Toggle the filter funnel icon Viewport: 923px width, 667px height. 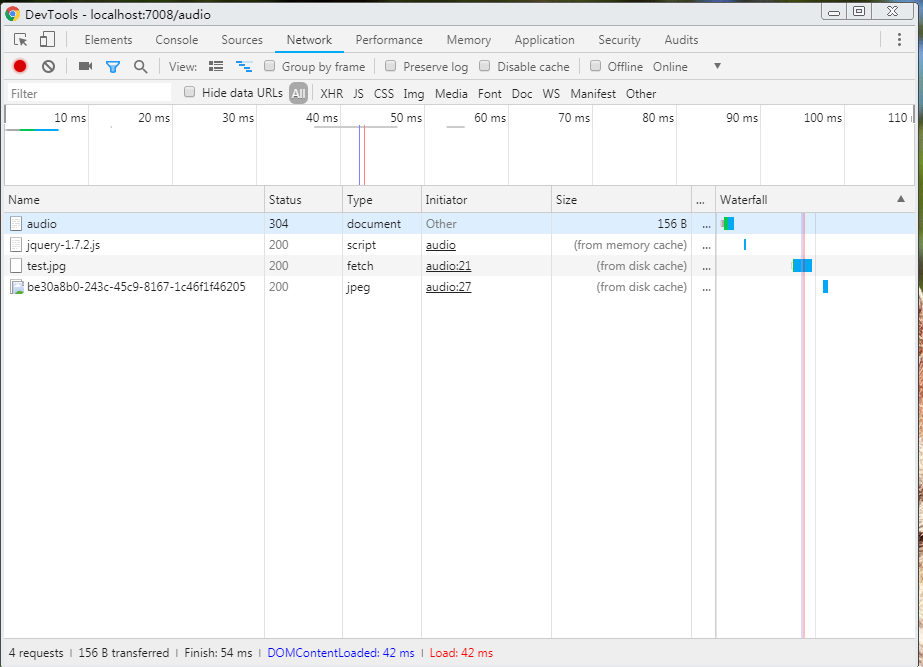click(112, 67)
